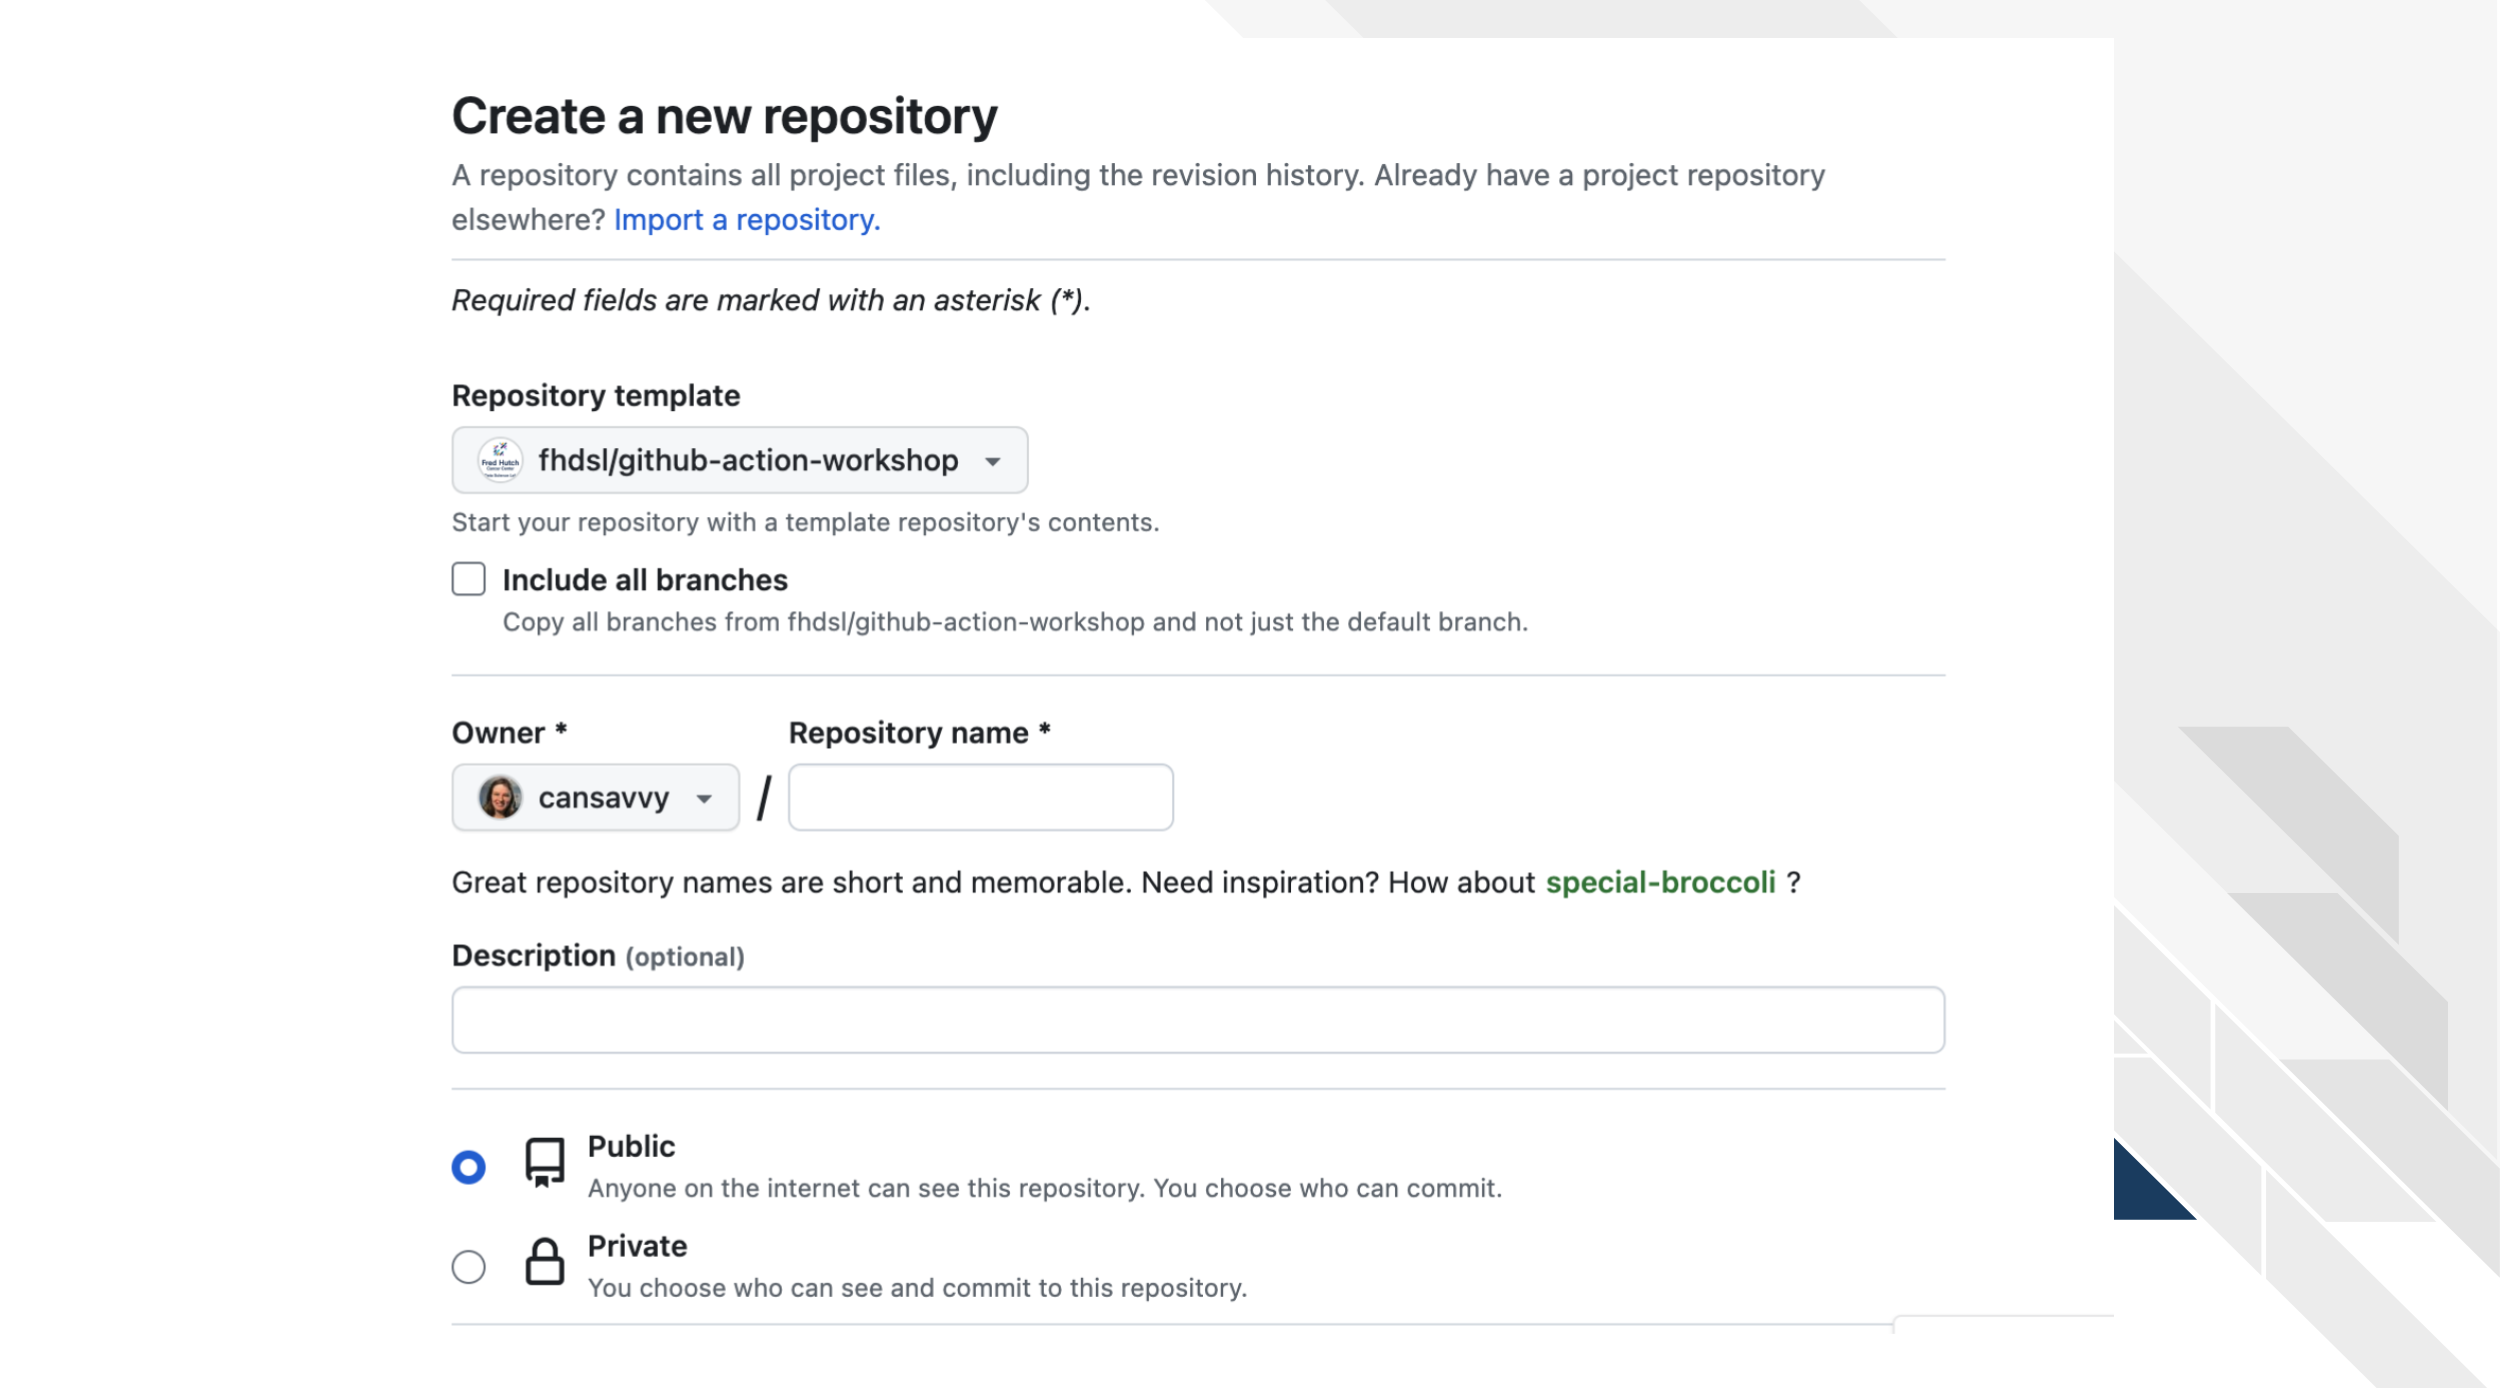
Task: Click the Repository template label
Action: (x=596, y=395)
